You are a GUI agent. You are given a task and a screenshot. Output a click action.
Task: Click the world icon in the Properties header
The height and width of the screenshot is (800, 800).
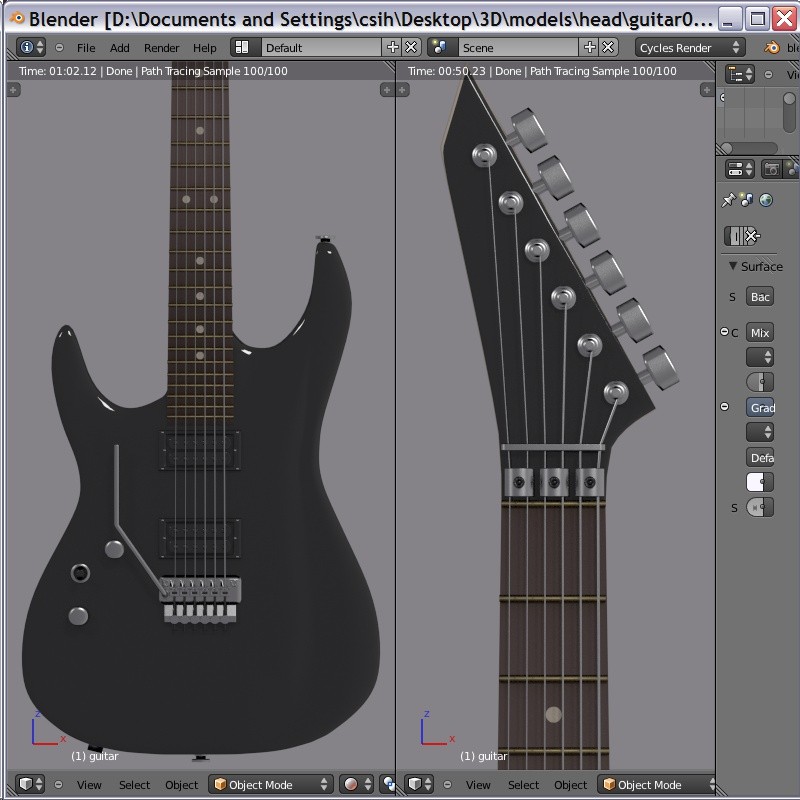(x=764, y=199)
